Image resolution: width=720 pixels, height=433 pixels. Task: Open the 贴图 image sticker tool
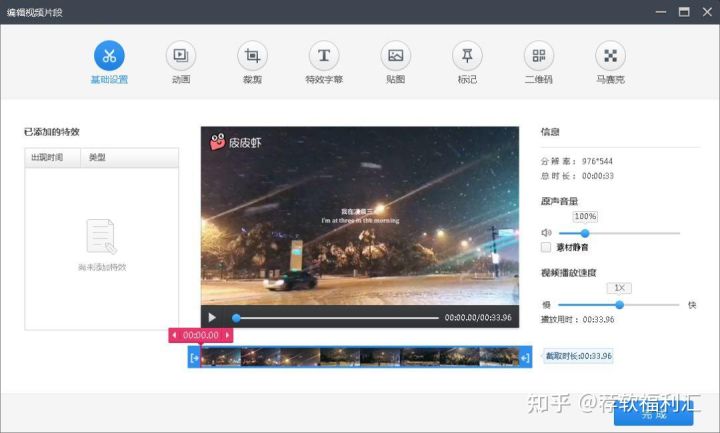pyautogui.click(x=396, y=56)
